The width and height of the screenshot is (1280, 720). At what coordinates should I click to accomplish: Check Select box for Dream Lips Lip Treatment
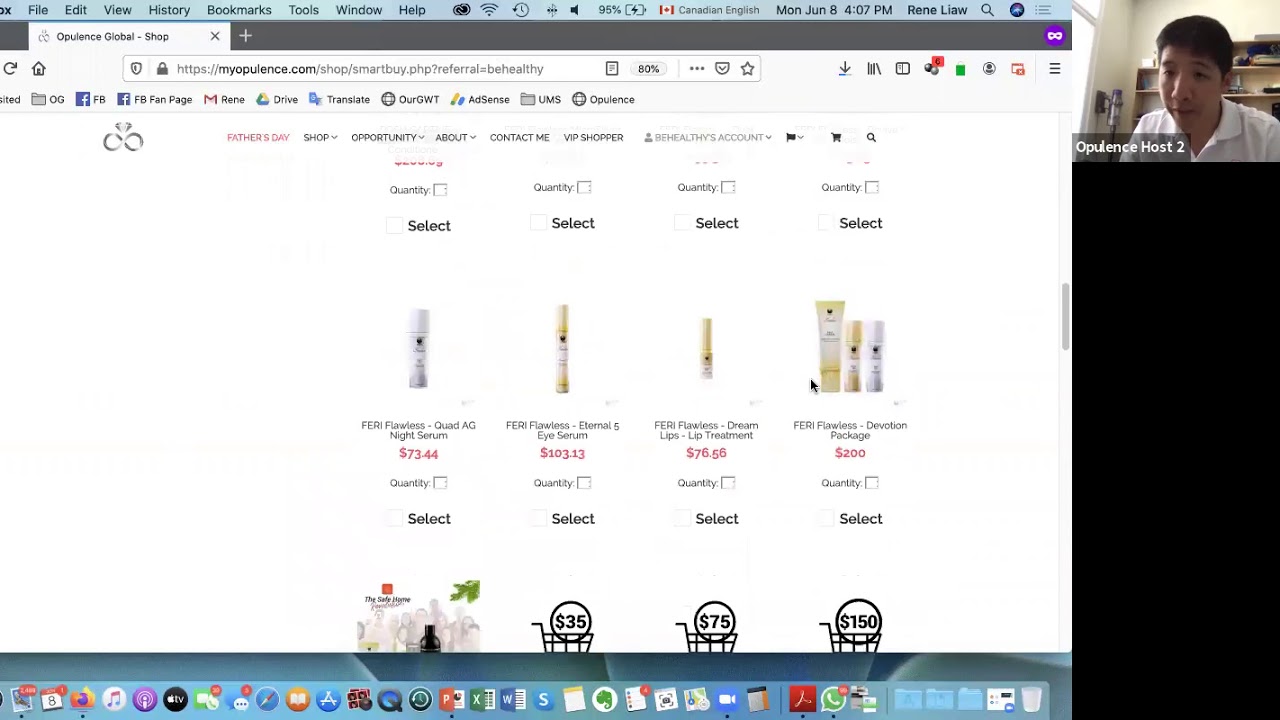click(682, 518)
